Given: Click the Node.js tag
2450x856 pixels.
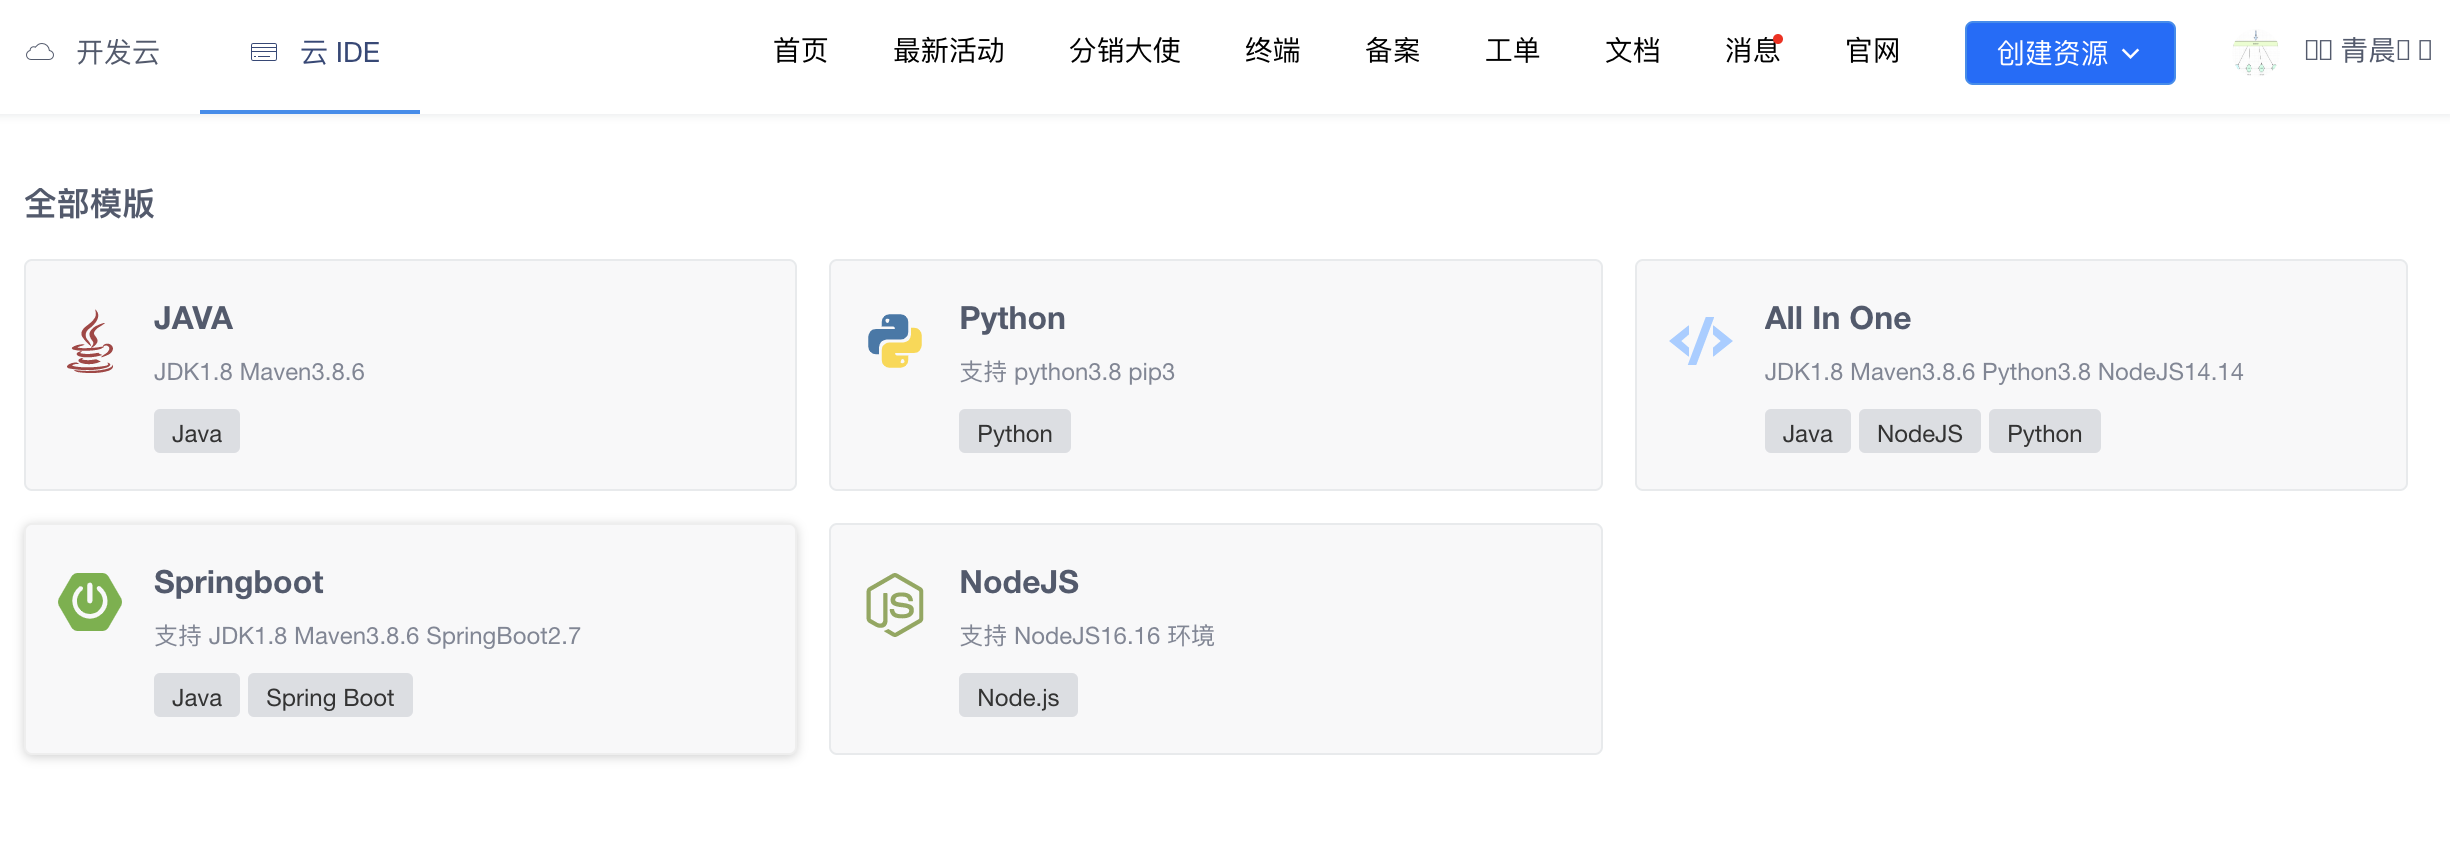Looking at the screenshot, I should pyautogui.click(x=1018, y=696).
